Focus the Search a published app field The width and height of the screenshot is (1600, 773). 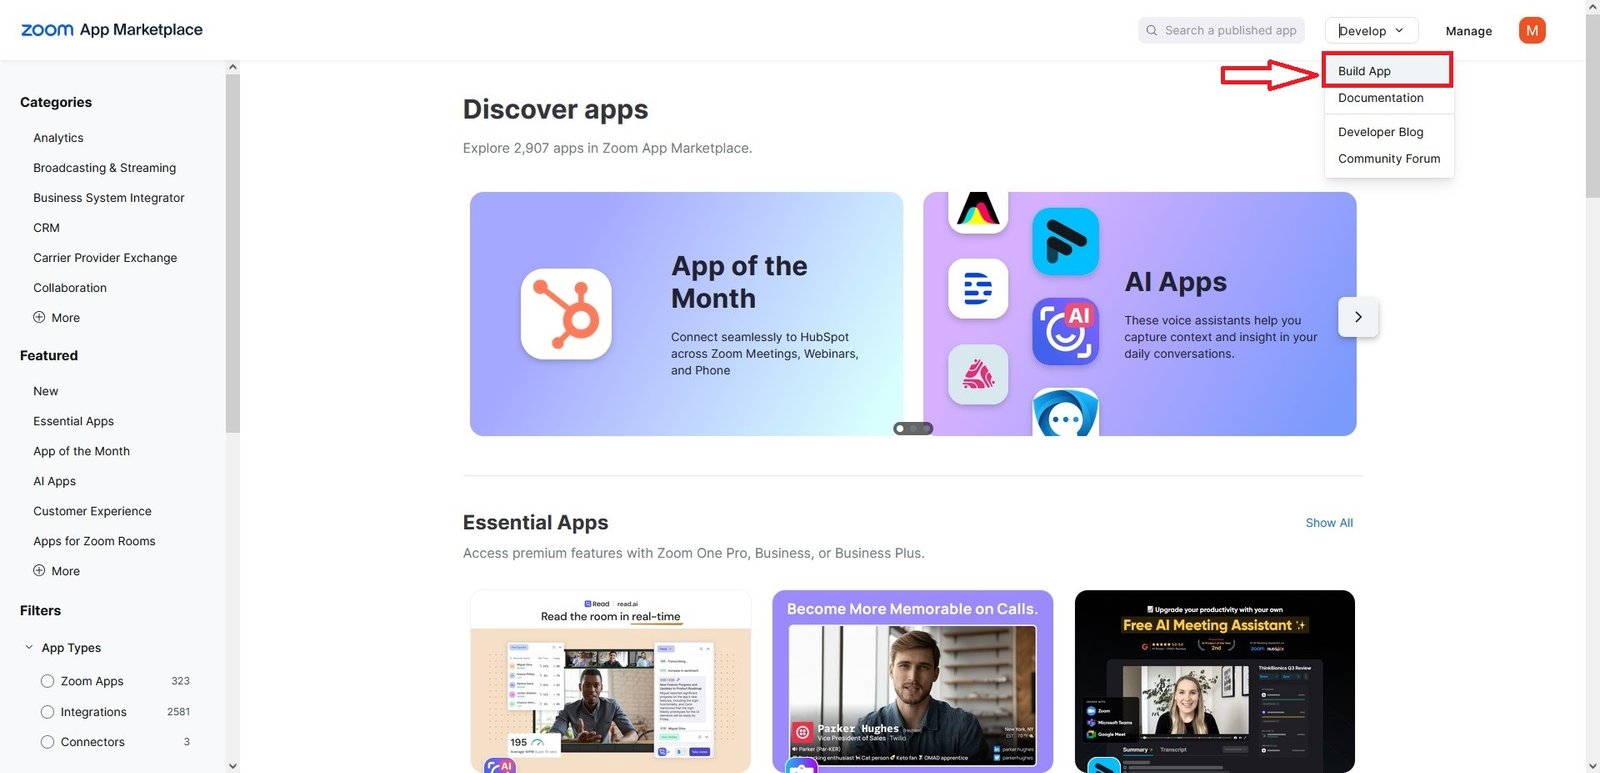1222,31
